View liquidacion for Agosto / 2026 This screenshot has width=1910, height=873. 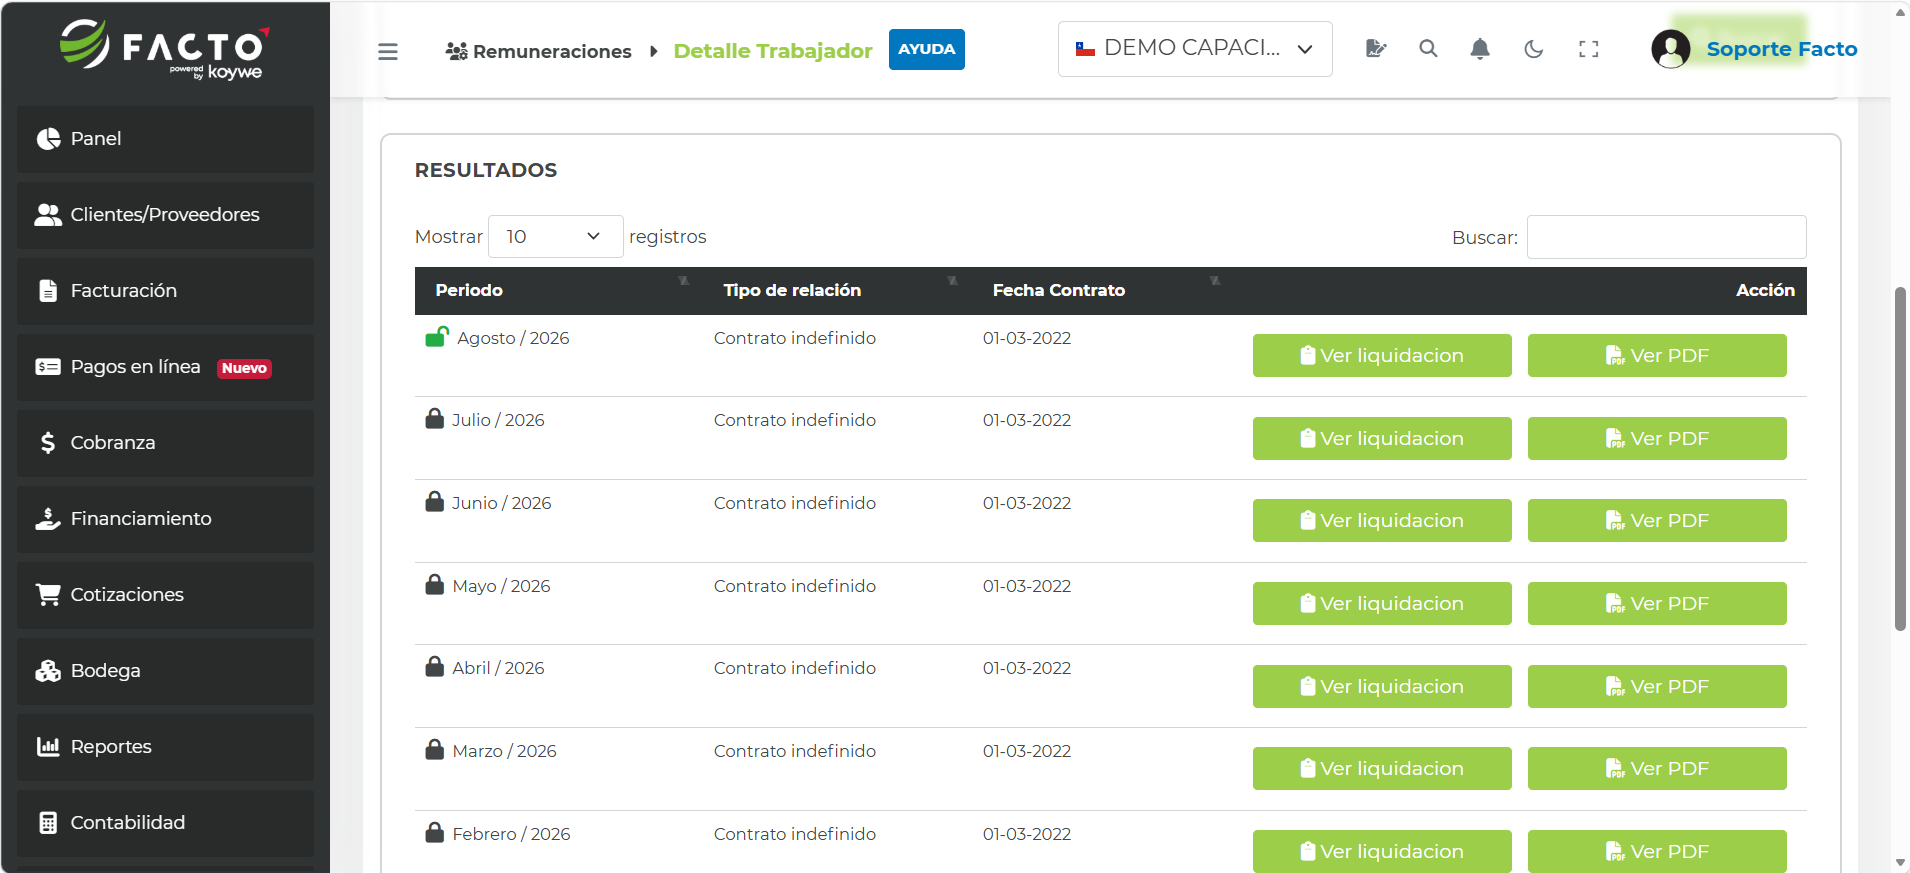(x=1382, y=356)
